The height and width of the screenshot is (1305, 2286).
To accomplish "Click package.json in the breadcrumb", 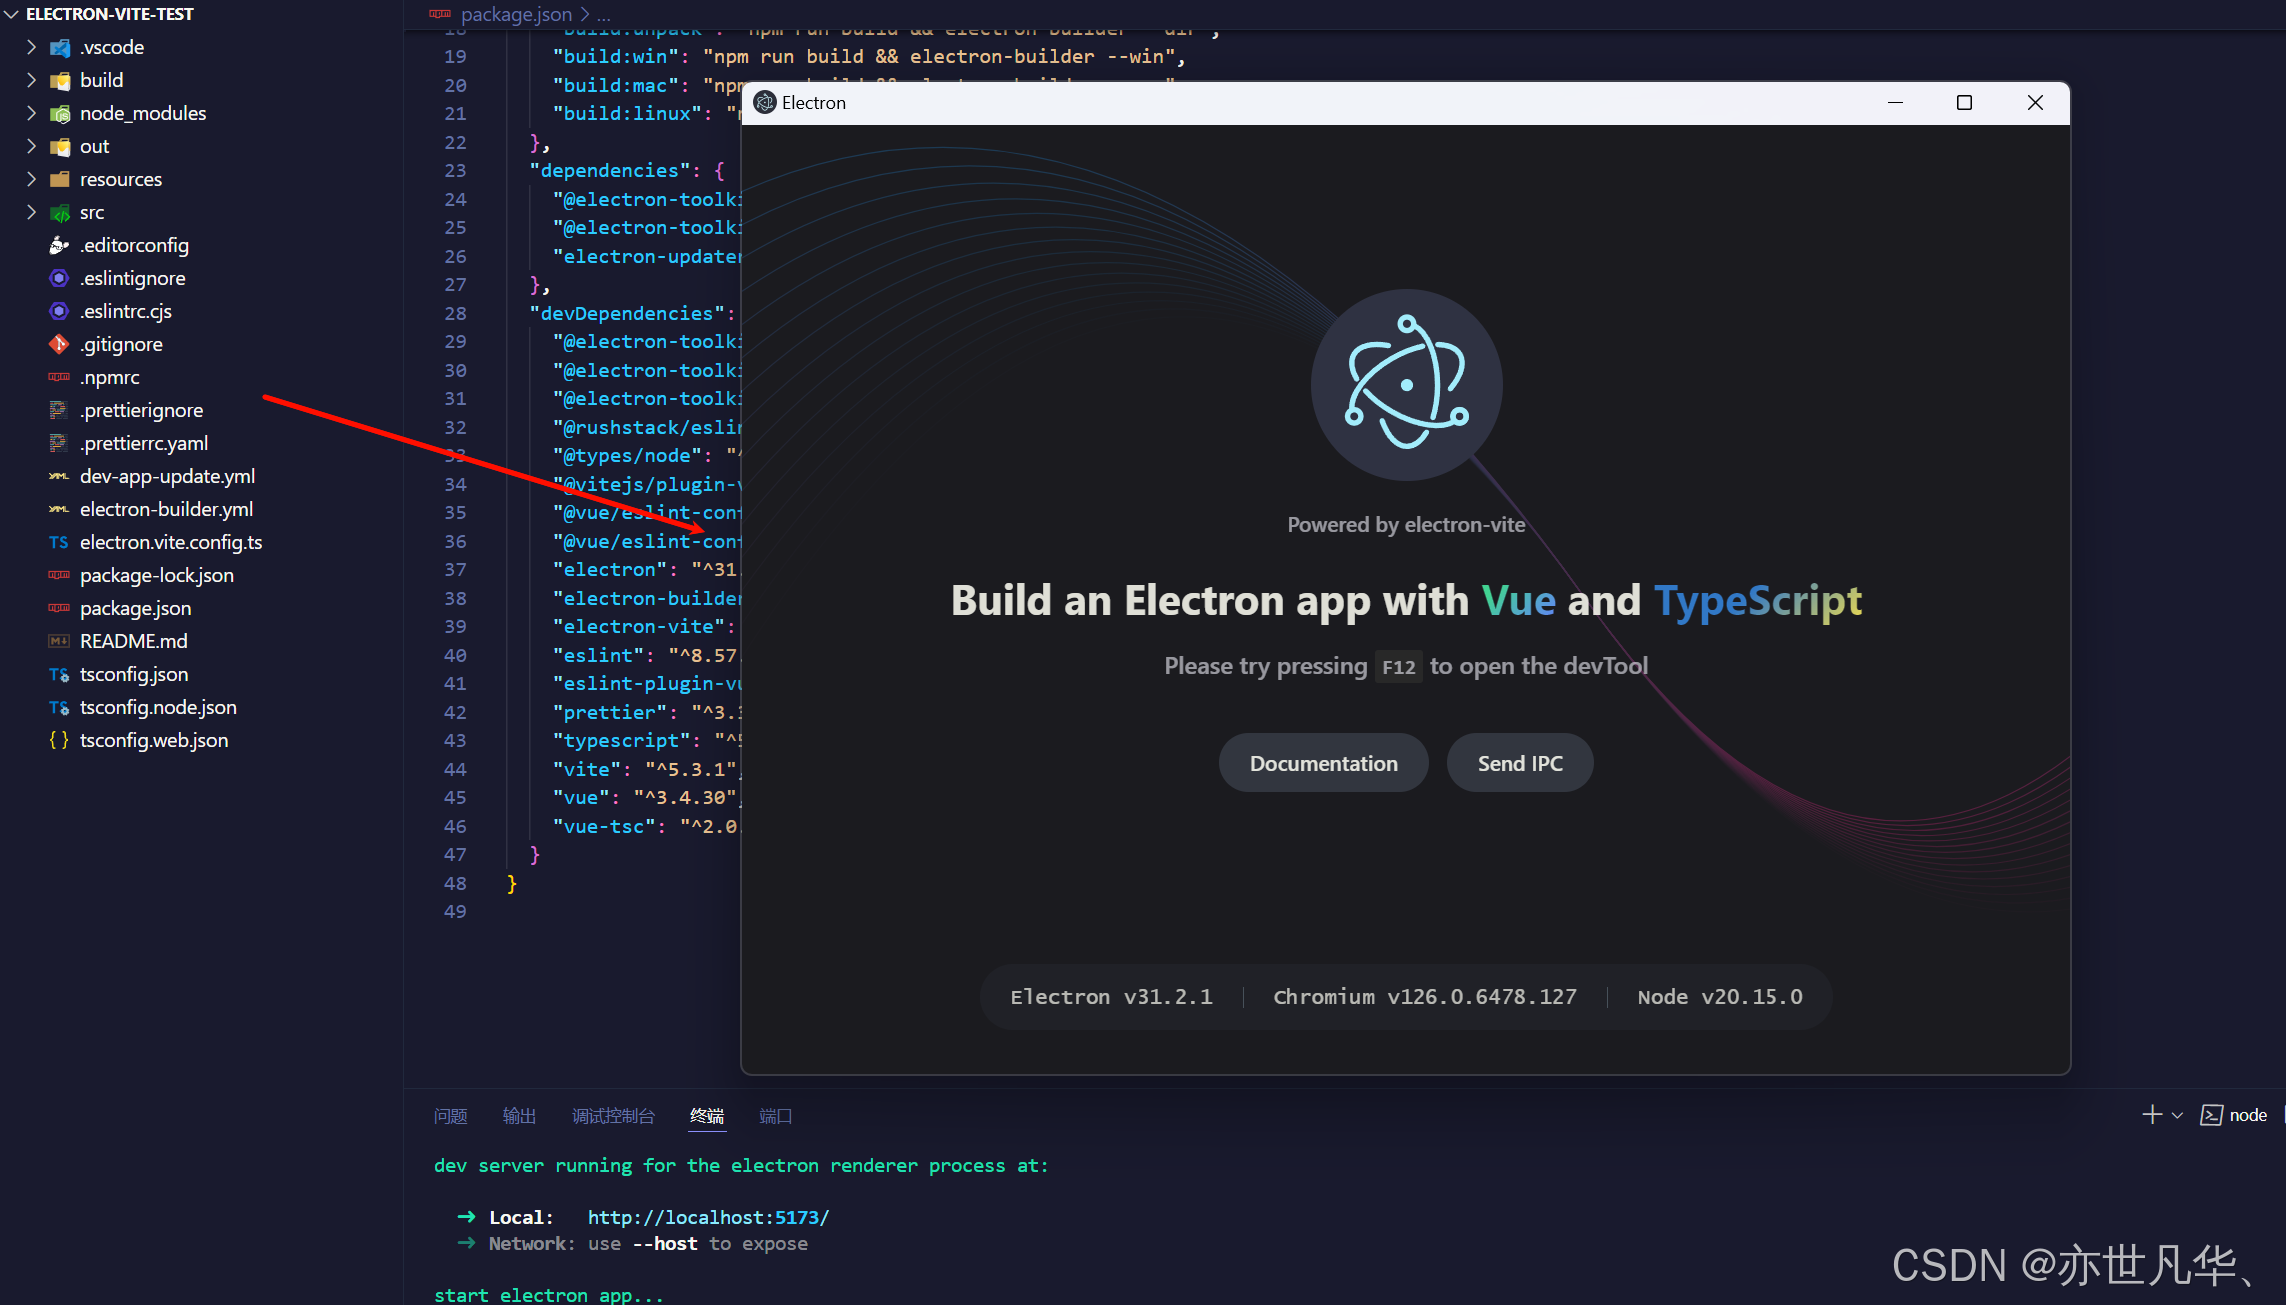I will click(516, 14).
